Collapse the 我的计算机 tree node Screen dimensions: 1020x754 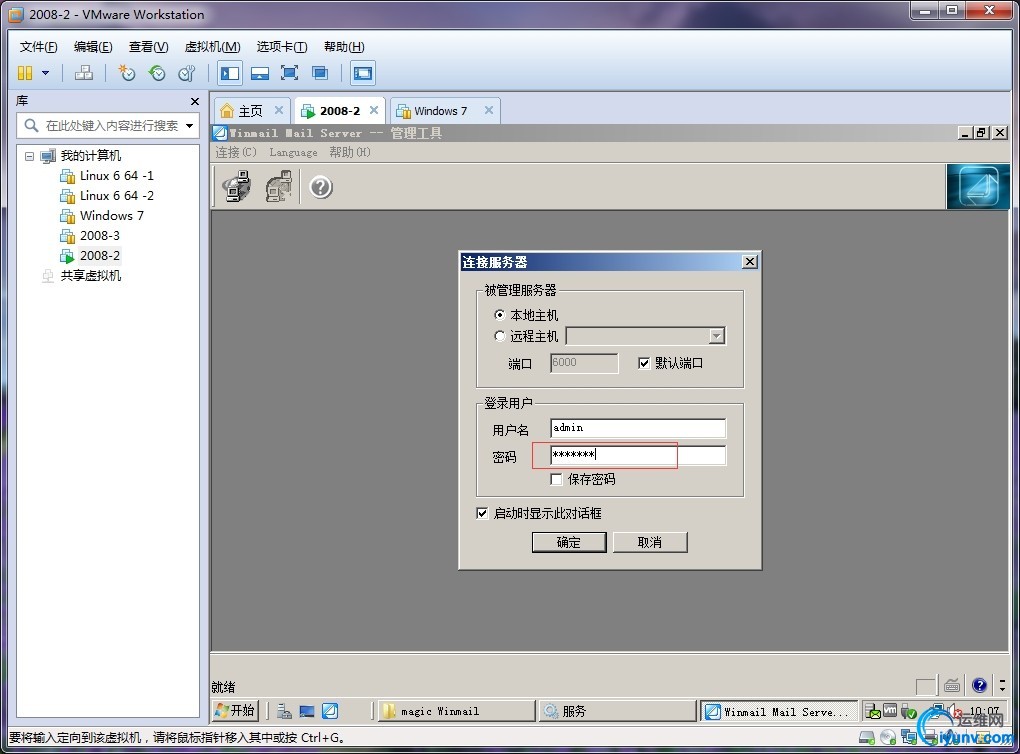click(x=29, y=156)
